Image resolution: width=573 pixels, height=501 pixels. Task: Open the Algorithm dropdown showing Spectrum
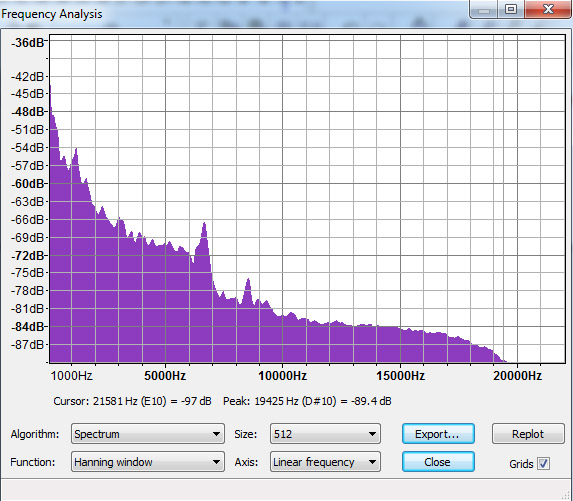pyautogui.click(x=148, y=434)
